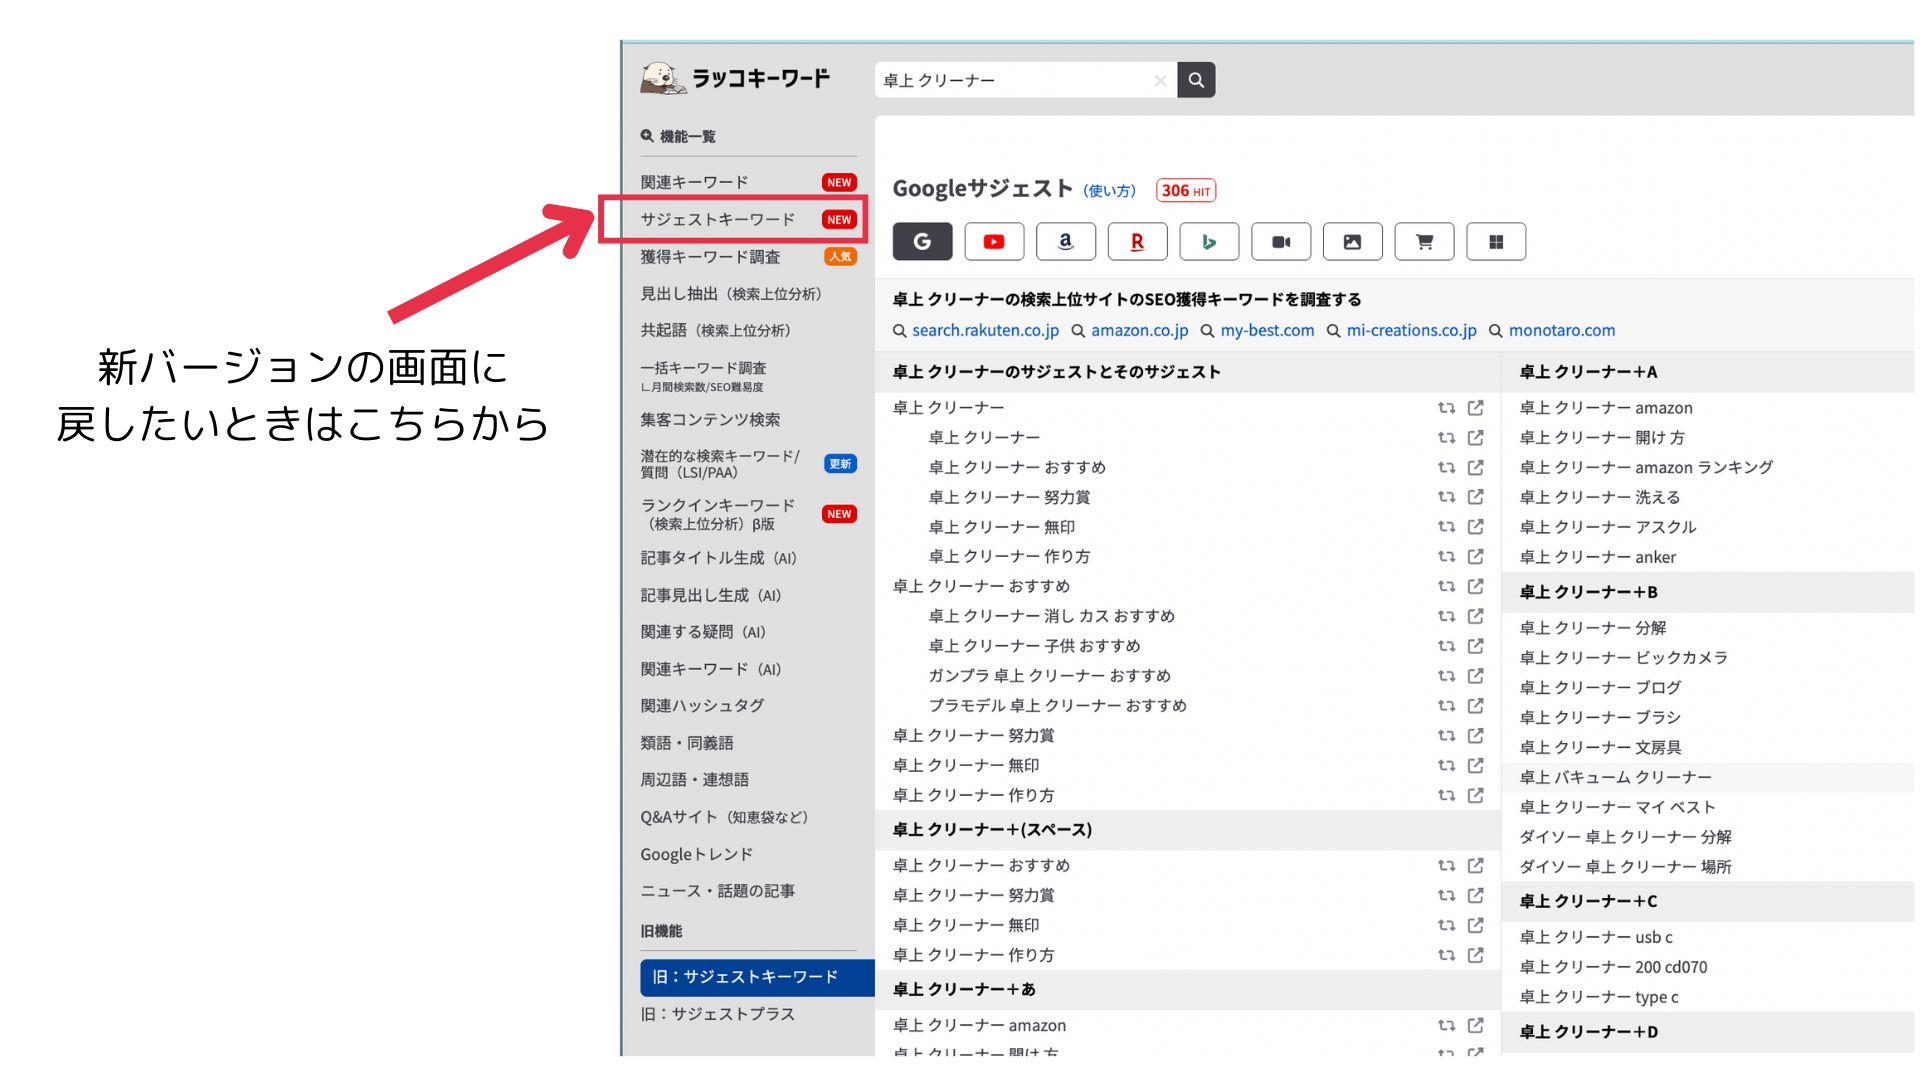
Task: Open 関連キーワード menu item with NEW badge
Action: point(748,182)
